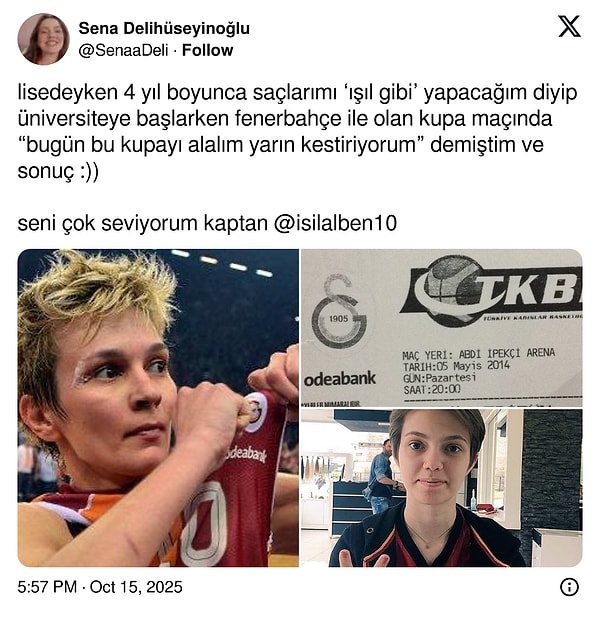
Task: Open the @SenaaDeli handle link
Action: pyautogui.click(x=124, y=50)
